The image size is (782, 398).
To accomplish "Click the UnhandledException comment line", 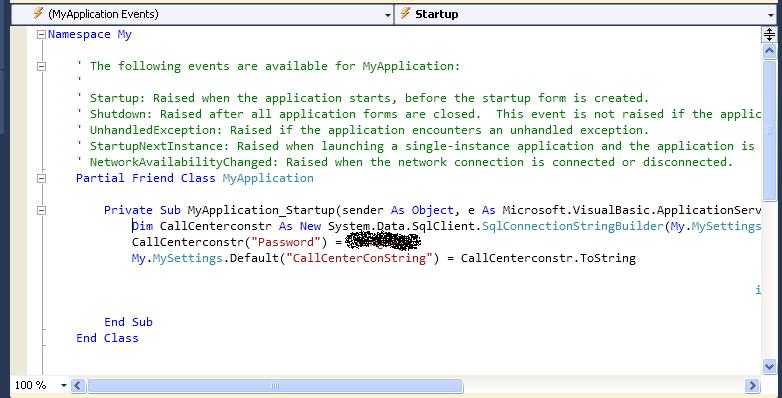I will pyautogui.click(x=363, y=130).
